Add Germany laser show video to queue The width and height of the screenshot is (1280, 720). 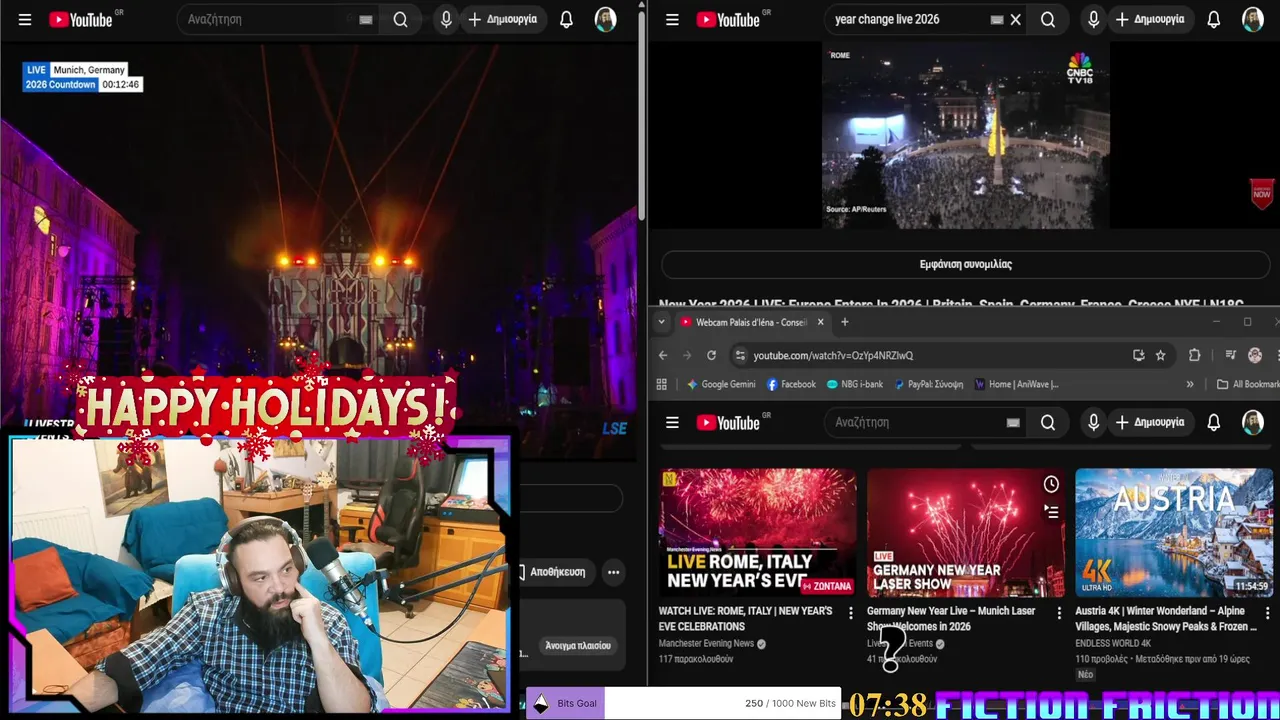(1051, 511)
